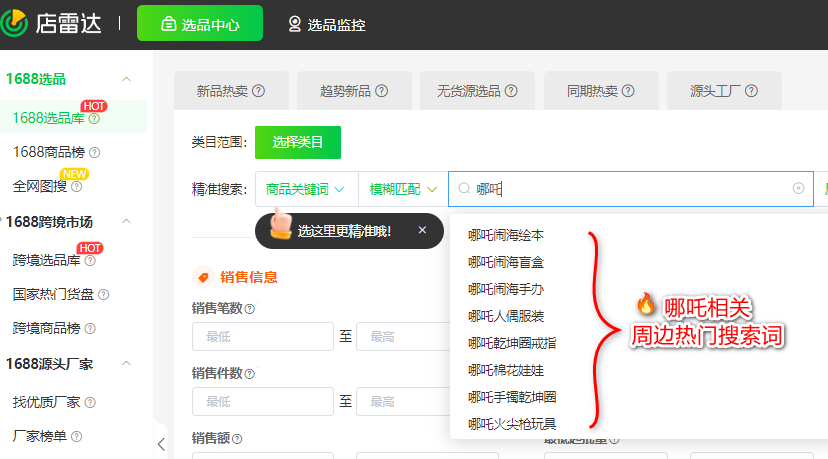828x459 pixels.
Task: Click help icon next to 新品热卖 tab
Action: [258, 91]
